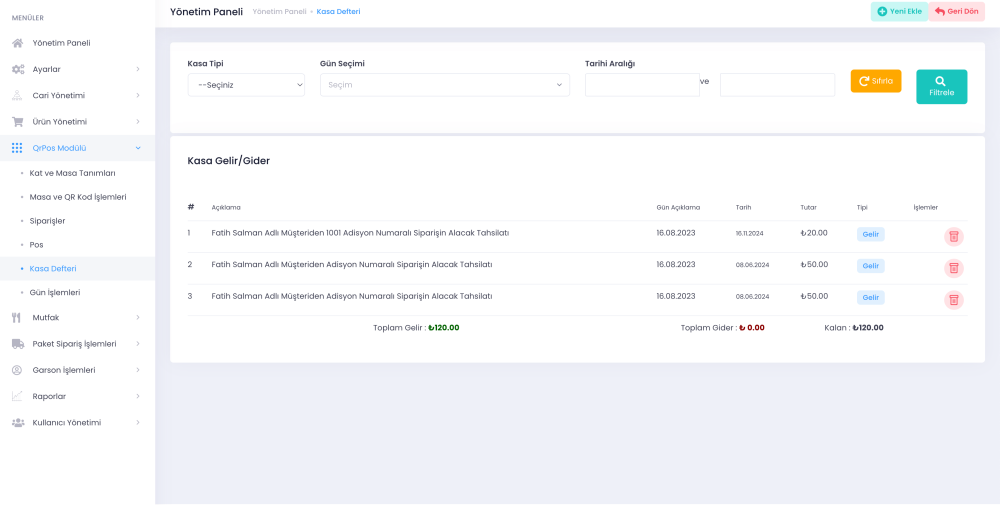Click the back arrow icon in Geri Dön
Viewport: 1000px width, 505px height.
point(940,11)
